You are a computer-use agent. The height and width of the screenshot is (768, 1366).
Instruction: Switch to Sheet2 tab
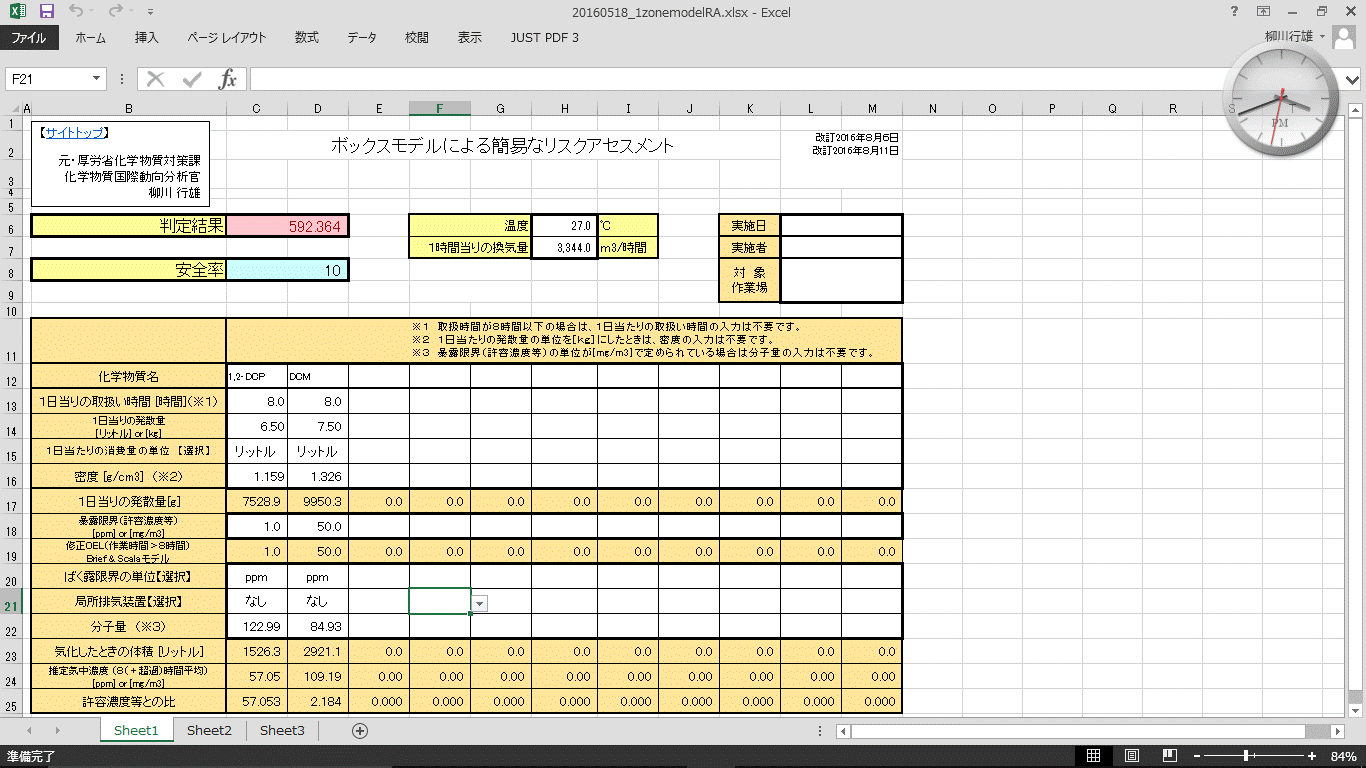pyautogui.click(x=209, y=731)
